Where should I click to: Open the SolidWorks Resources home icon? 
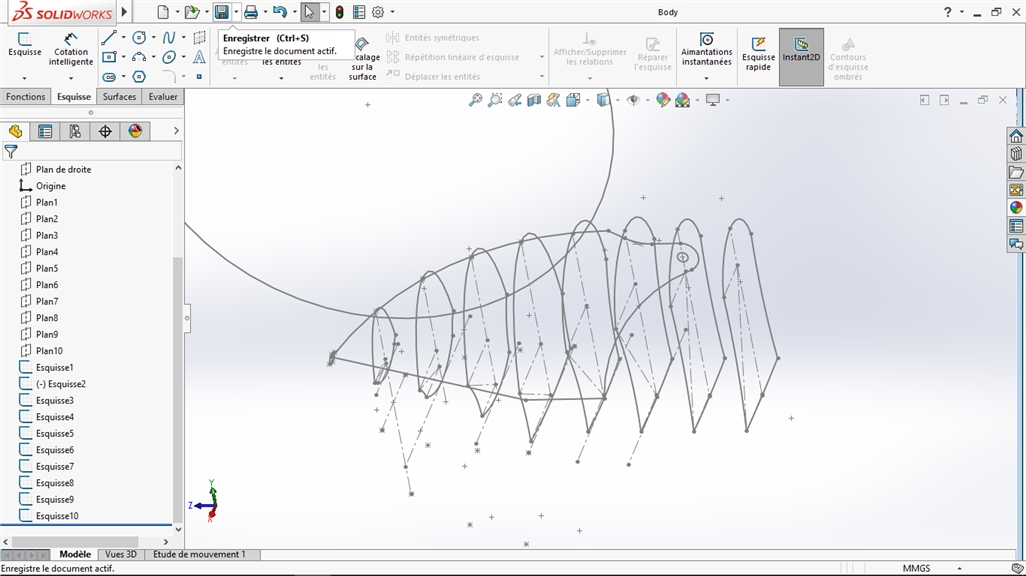pos(1016,136)
